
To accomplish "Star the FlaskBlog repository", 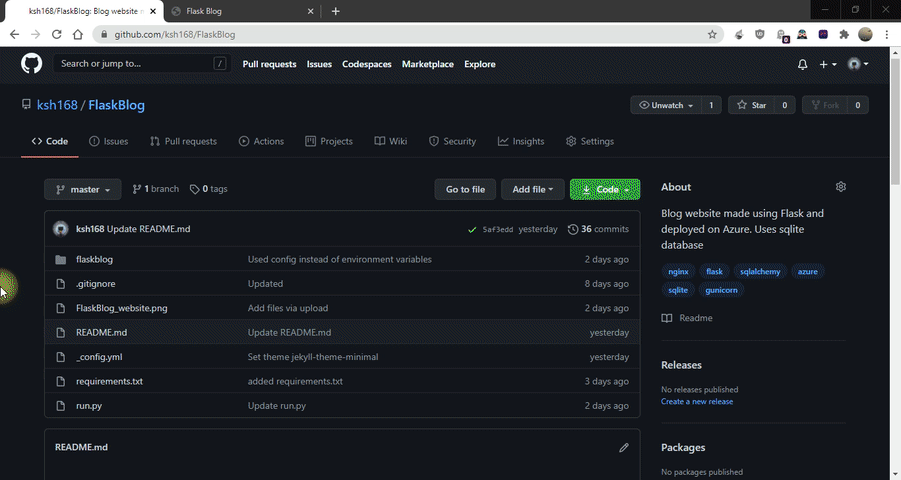I will 752,105.
